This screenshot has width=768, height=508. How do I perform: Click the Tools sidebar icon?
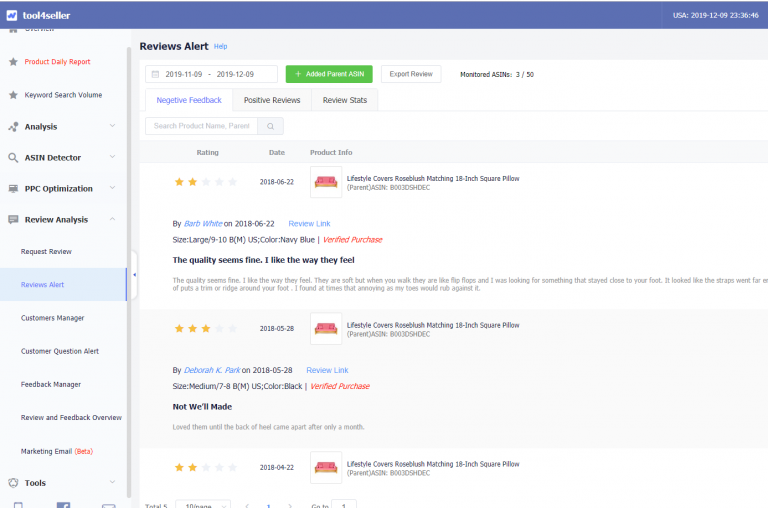13,483
